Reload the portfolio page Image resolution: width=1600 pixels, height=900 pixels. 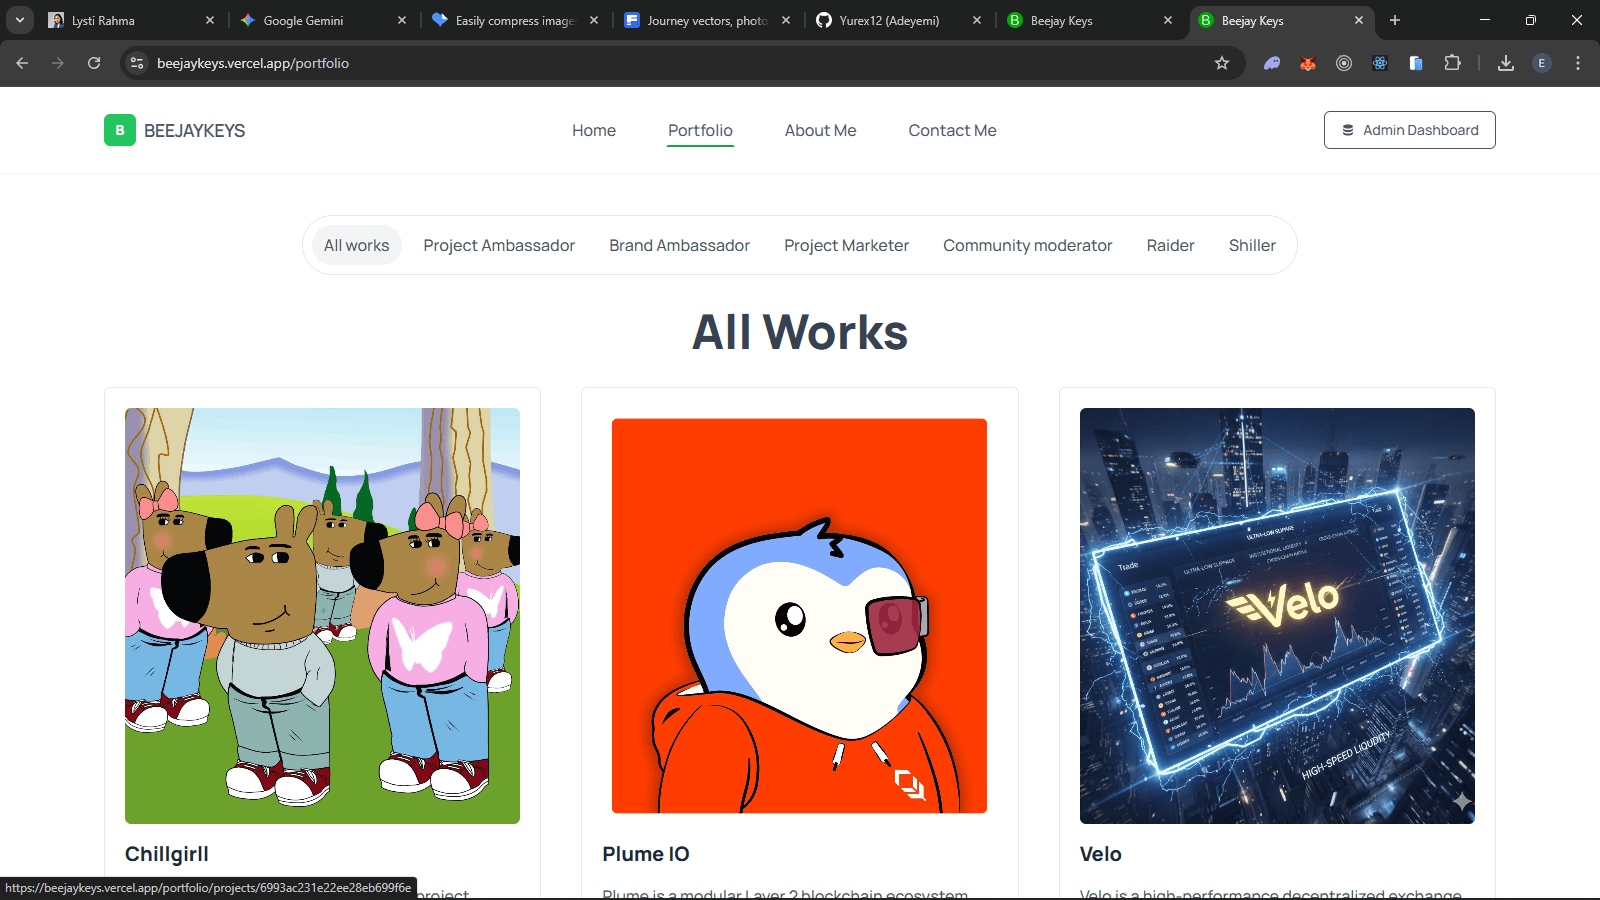[x=94, y=63]
